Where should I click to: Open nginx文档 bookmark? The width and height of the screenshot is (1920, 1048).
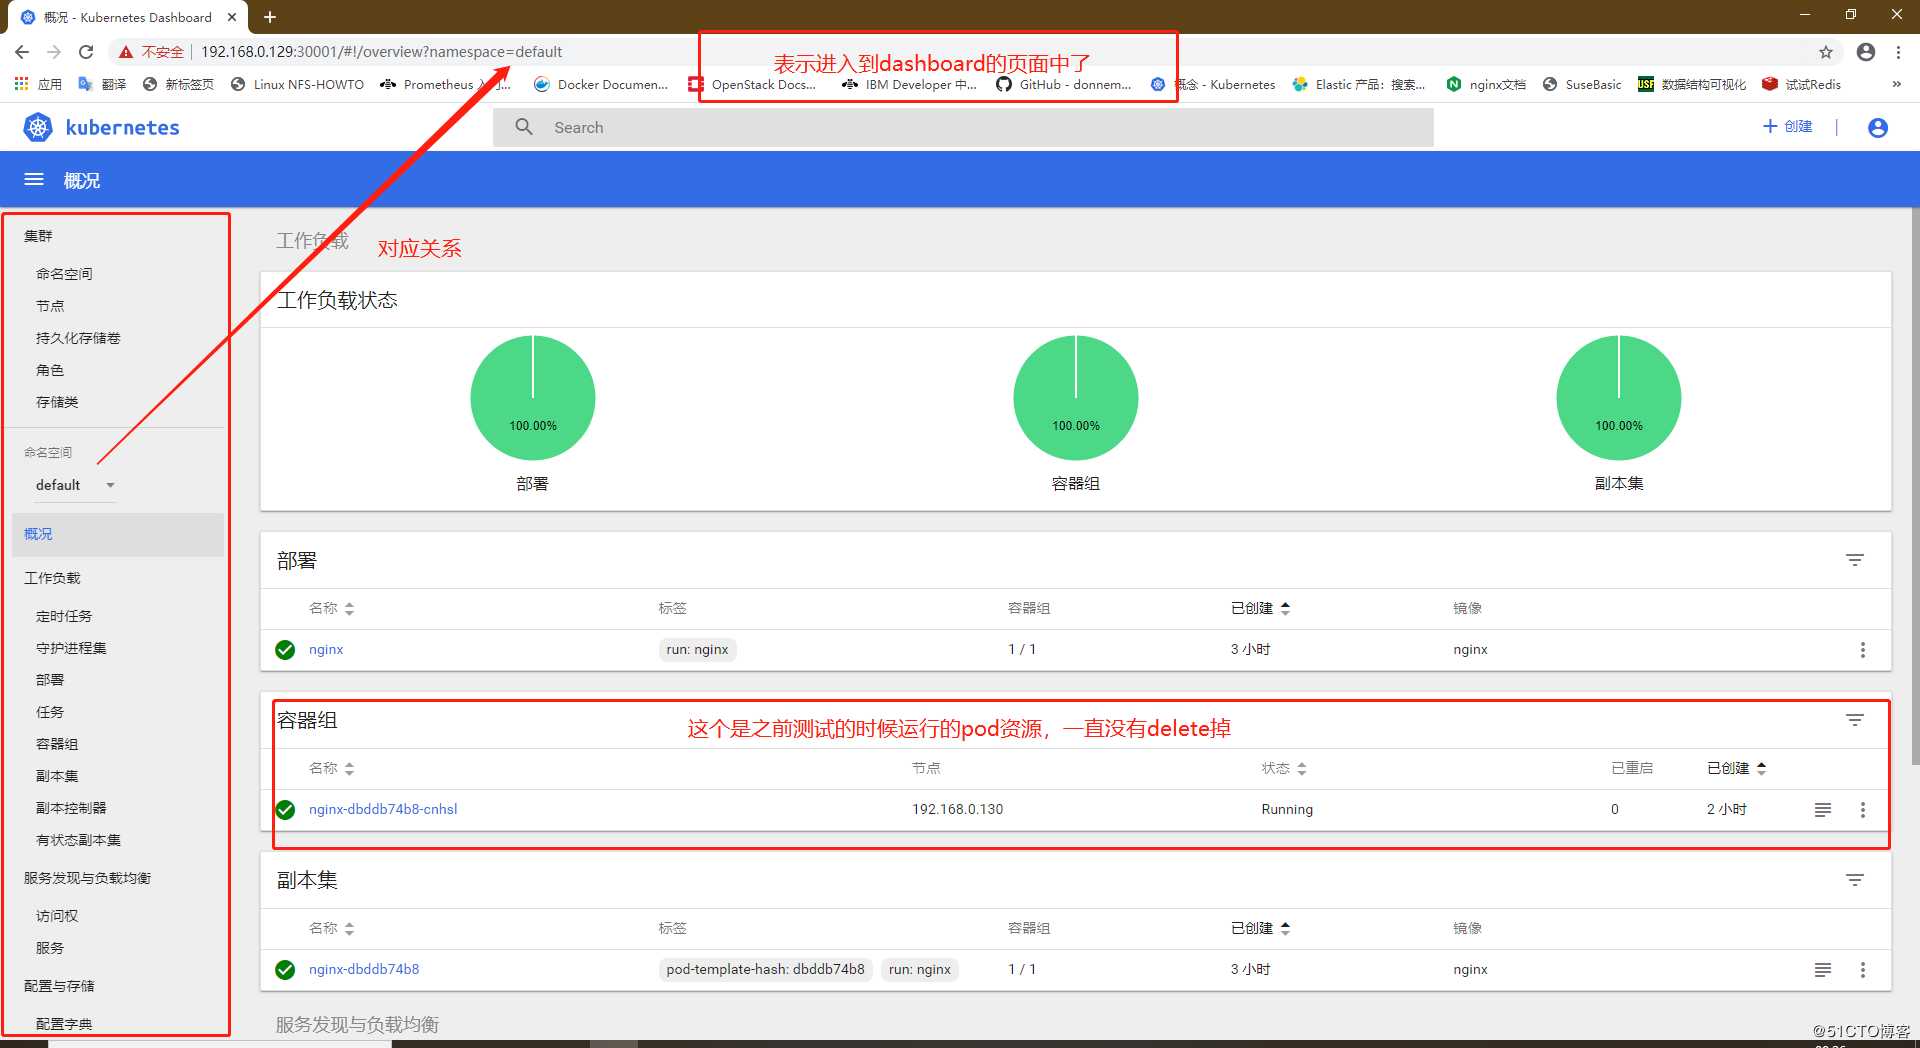pyautogui.click(x=1486, y=84)
